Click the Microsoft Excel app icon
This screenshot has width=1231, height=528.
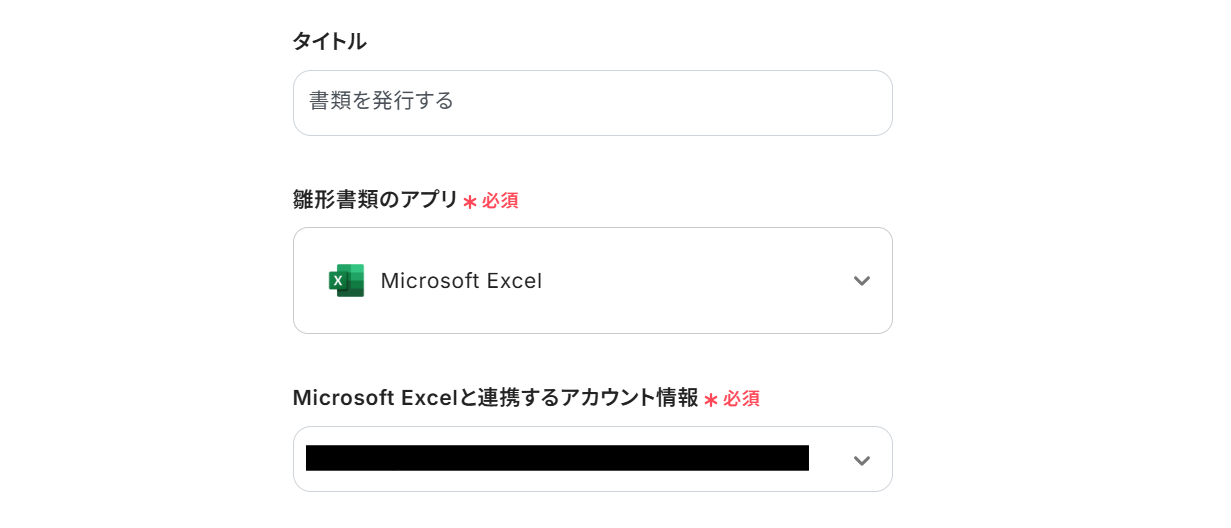click(x=346, y=281)
